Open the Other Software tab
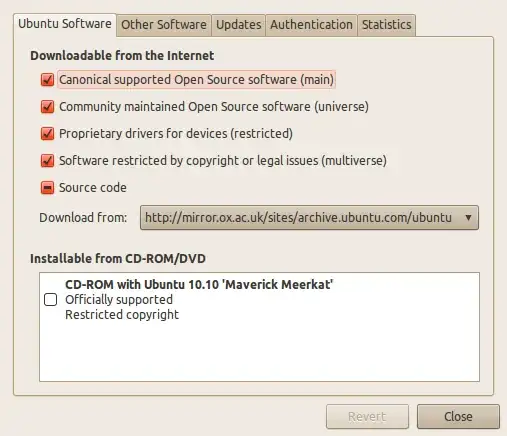This screenshot has height=436, width=507. (x=164, y=25)
